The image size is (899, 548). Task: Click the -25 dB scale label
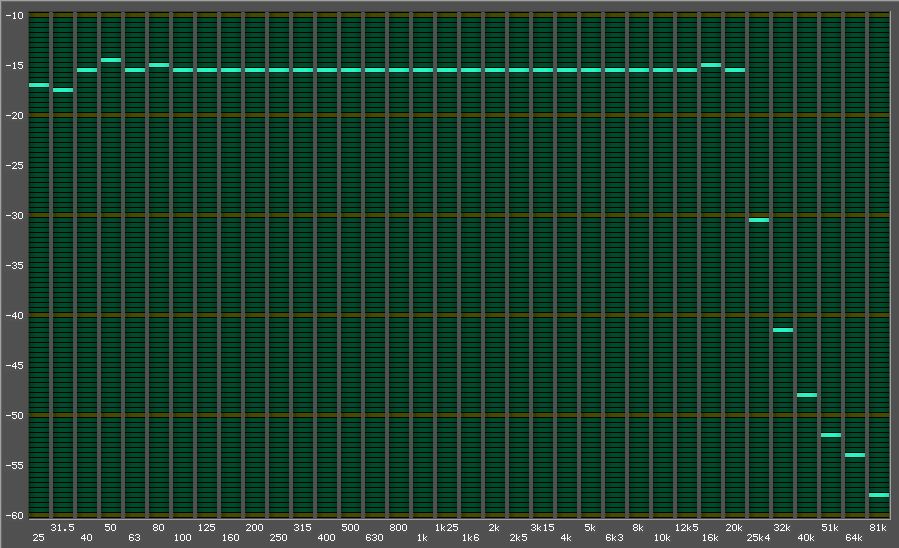point(14,166)
